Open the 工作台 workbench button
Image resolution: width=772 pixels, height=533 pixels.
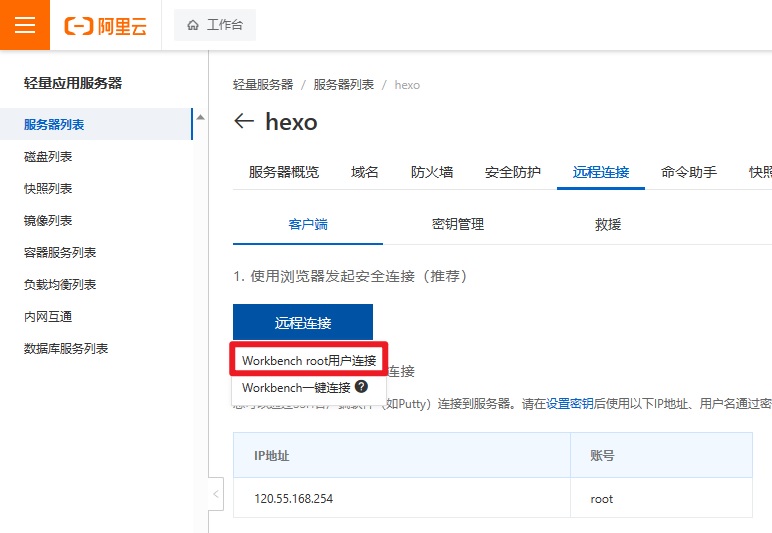tap(215, 25)
